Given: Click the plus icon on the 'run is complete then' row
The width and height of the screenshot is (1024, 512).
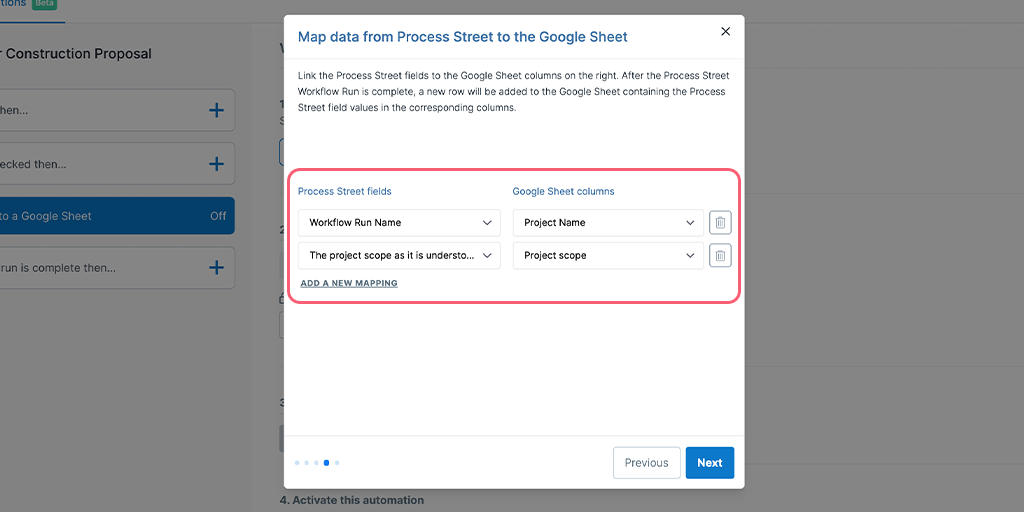Looking at the screenshot, I should coord(216,268).
